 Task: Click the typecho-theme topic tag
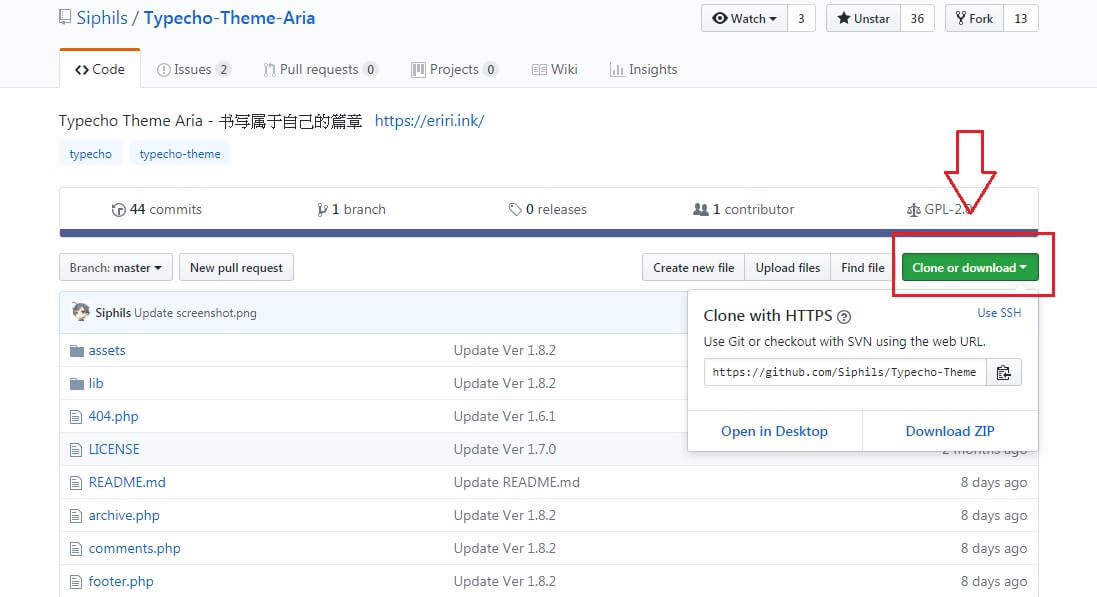tap(180, 154)
